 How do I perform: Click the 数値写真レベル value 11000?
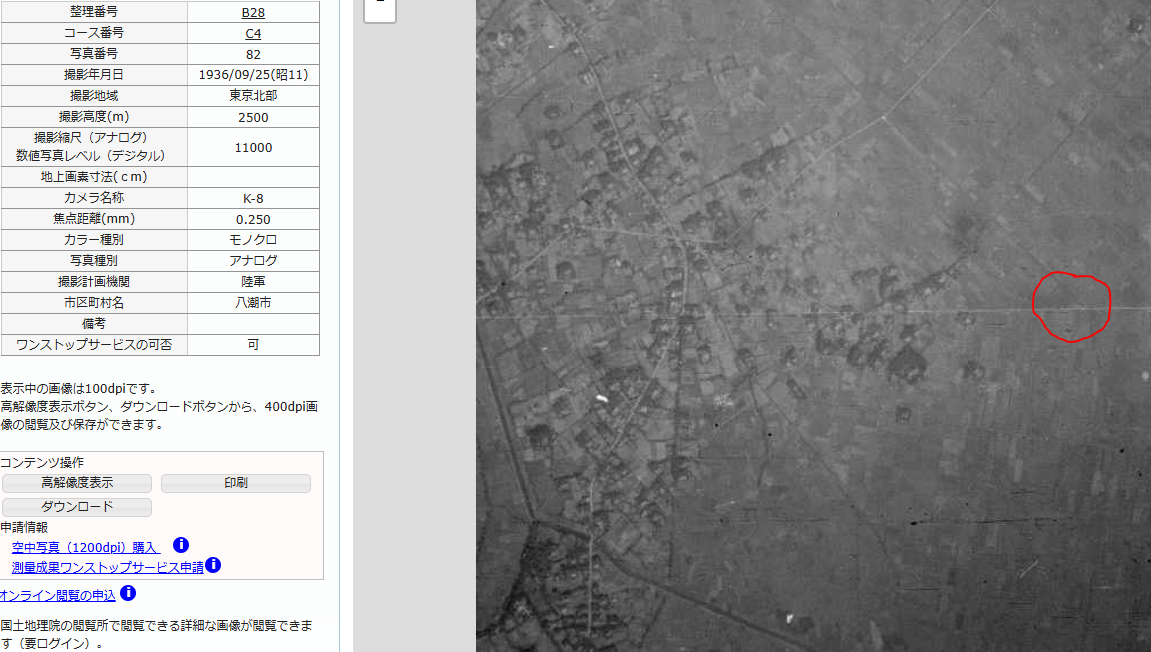(x=253, y=147)
